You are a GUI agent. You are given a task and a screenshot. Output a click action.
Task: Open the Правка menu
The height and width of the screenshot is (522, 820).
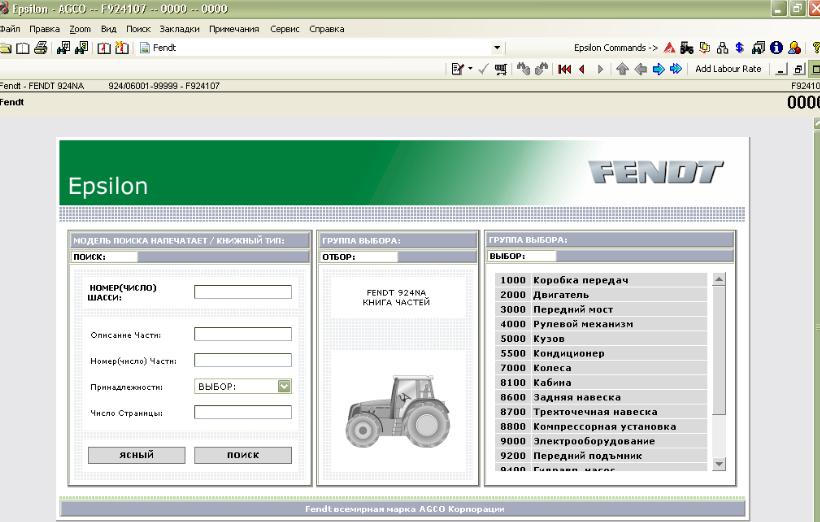[44, 29]
